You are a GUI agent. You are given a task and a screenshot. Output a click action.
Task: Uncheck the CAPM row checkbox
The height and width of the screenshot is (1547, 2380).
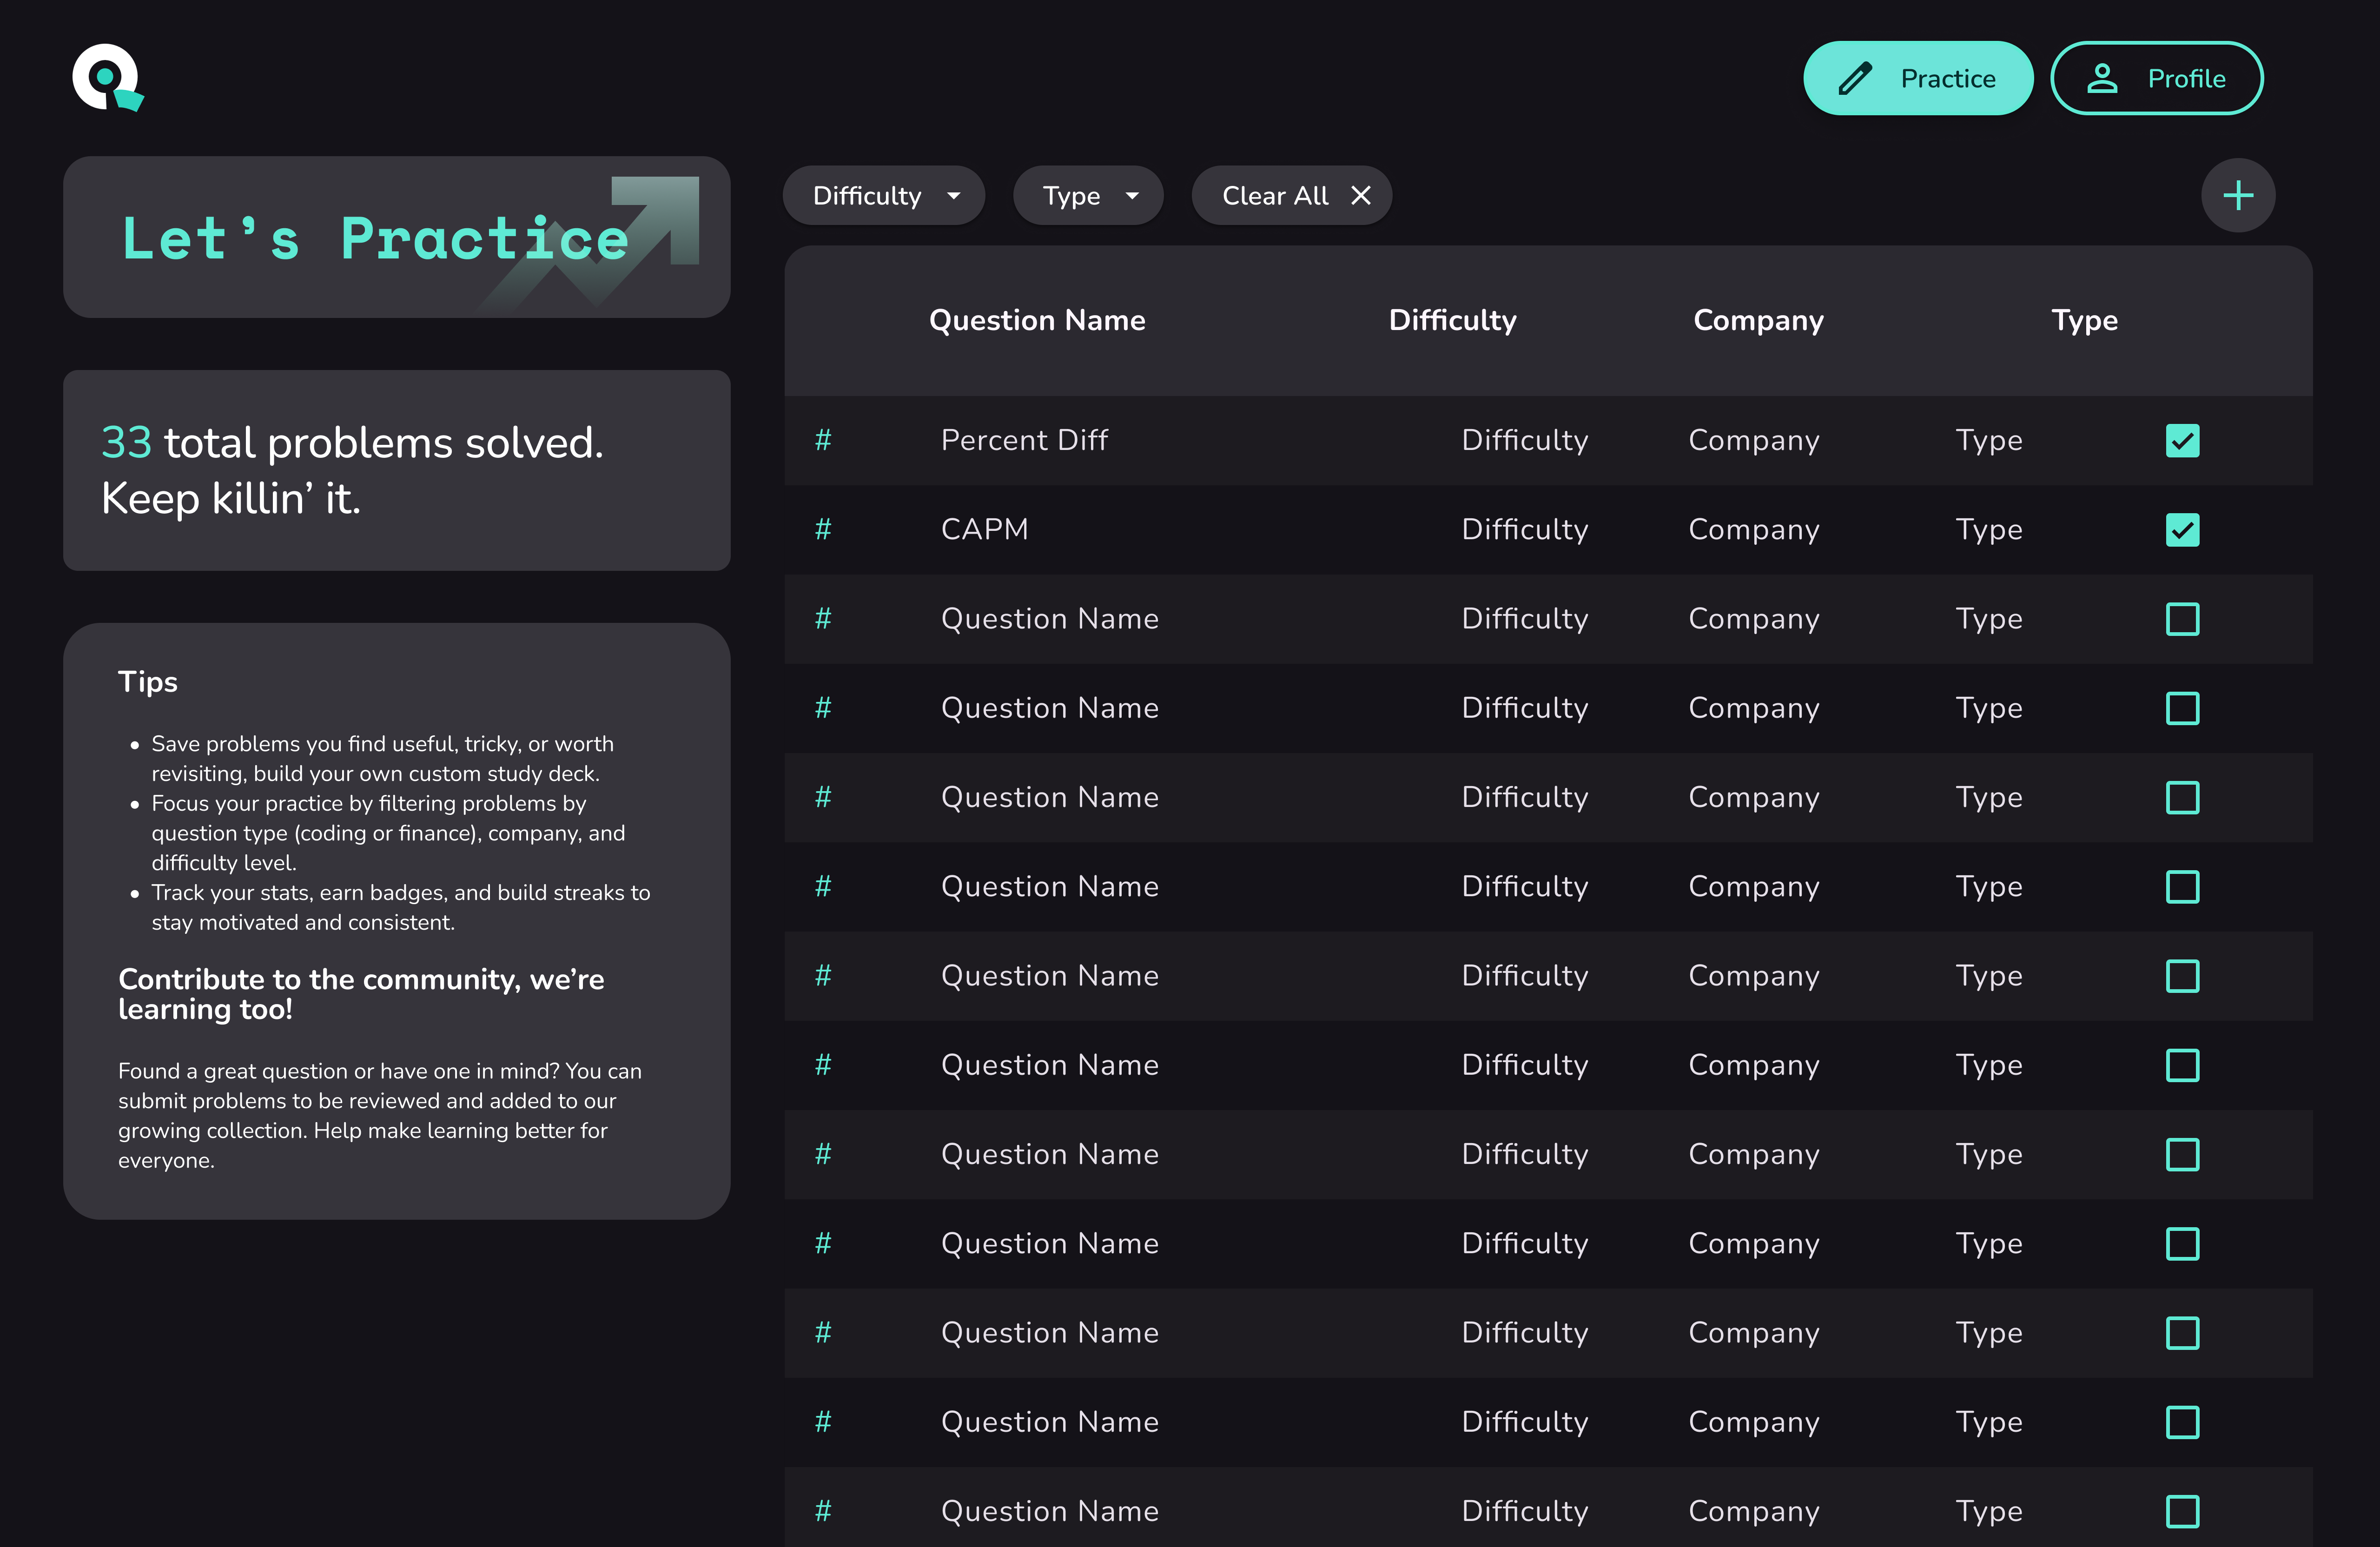[x=2182, y=530]
